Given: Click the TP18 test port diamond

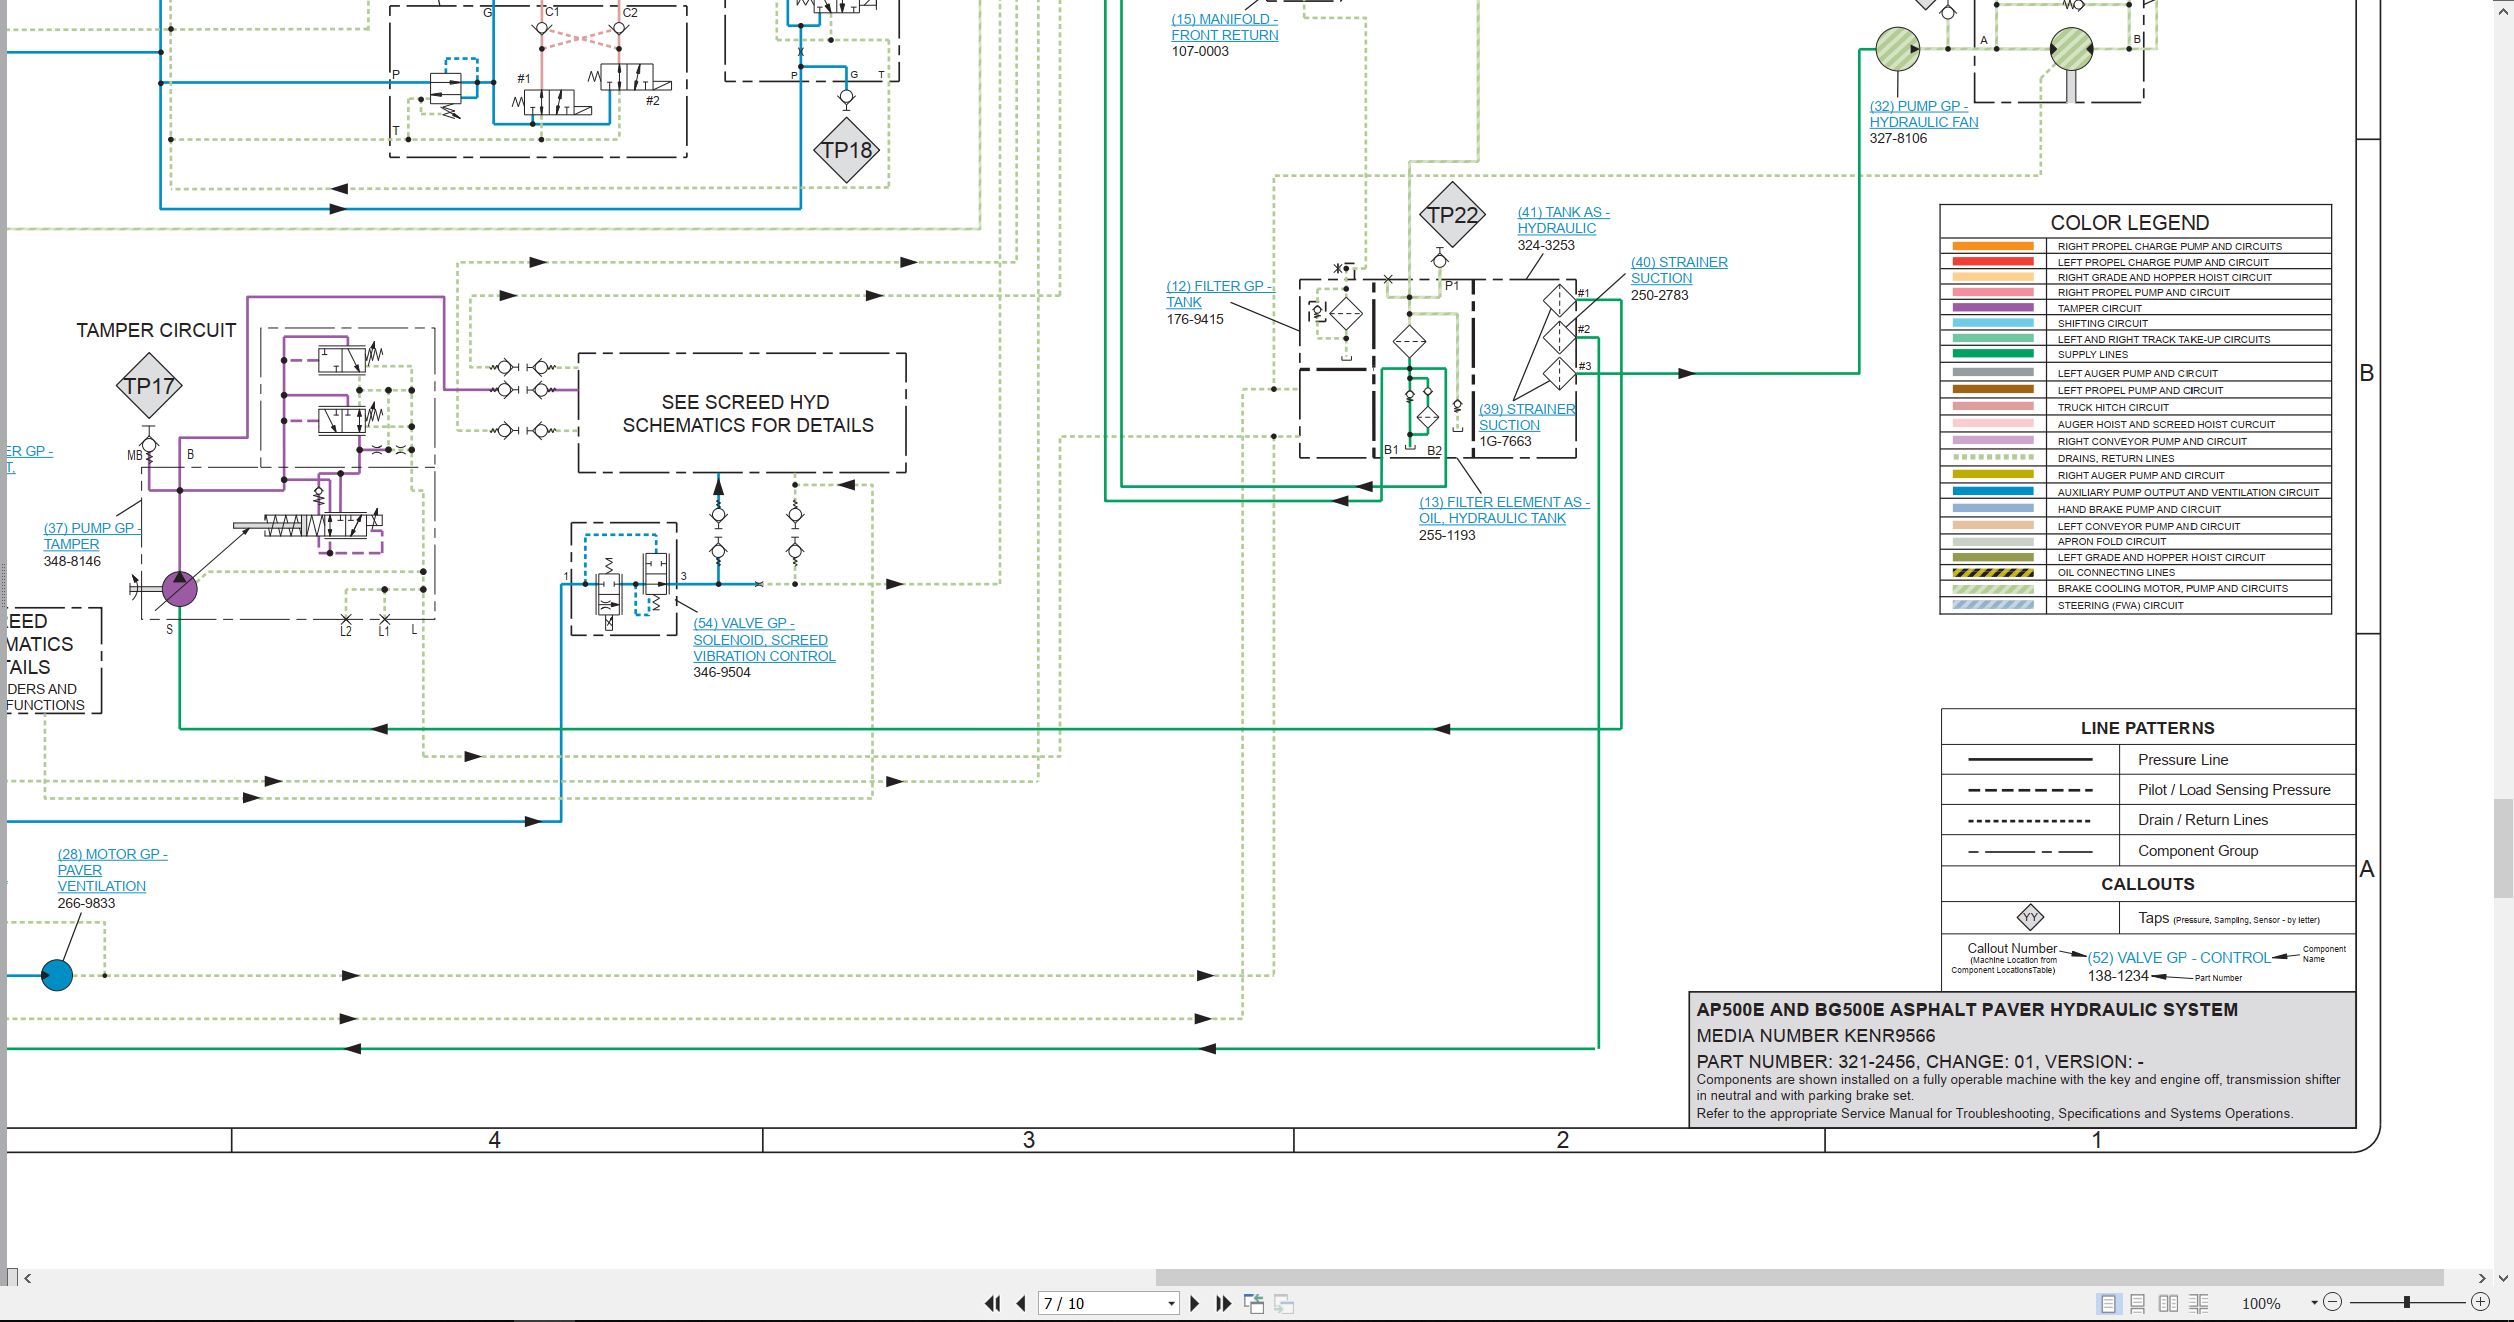Looking at the screenshot, I should pyautogui.click(x=847, y=151).
